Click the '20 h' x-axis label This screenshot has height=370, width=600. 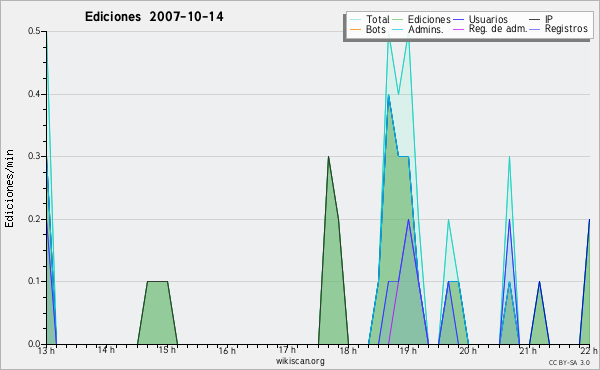coord(468,350)
